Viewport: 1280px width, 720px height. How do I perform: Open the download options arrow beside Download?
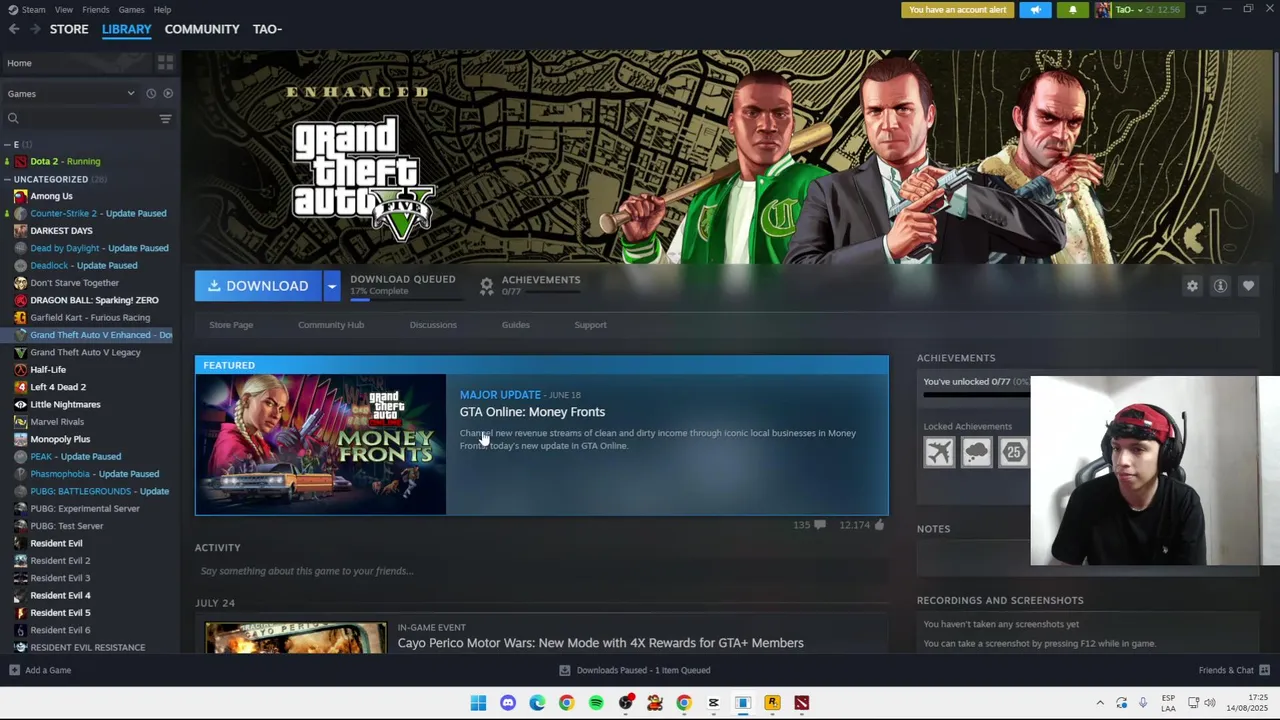click(331, 286)
